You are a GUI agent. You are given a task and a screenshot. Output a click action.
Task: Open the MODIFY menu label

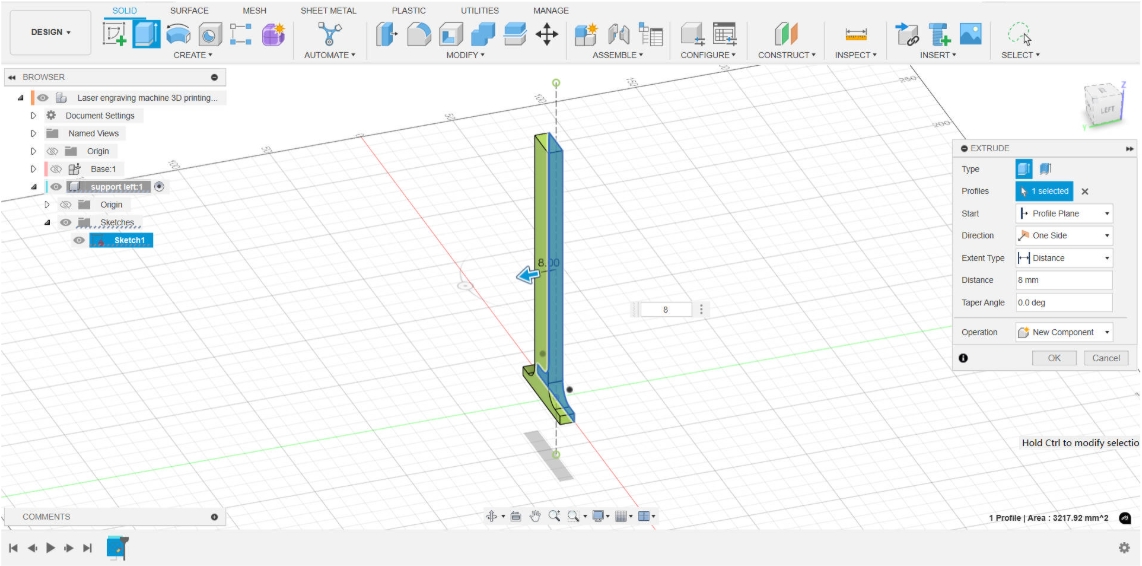(463, 55)
